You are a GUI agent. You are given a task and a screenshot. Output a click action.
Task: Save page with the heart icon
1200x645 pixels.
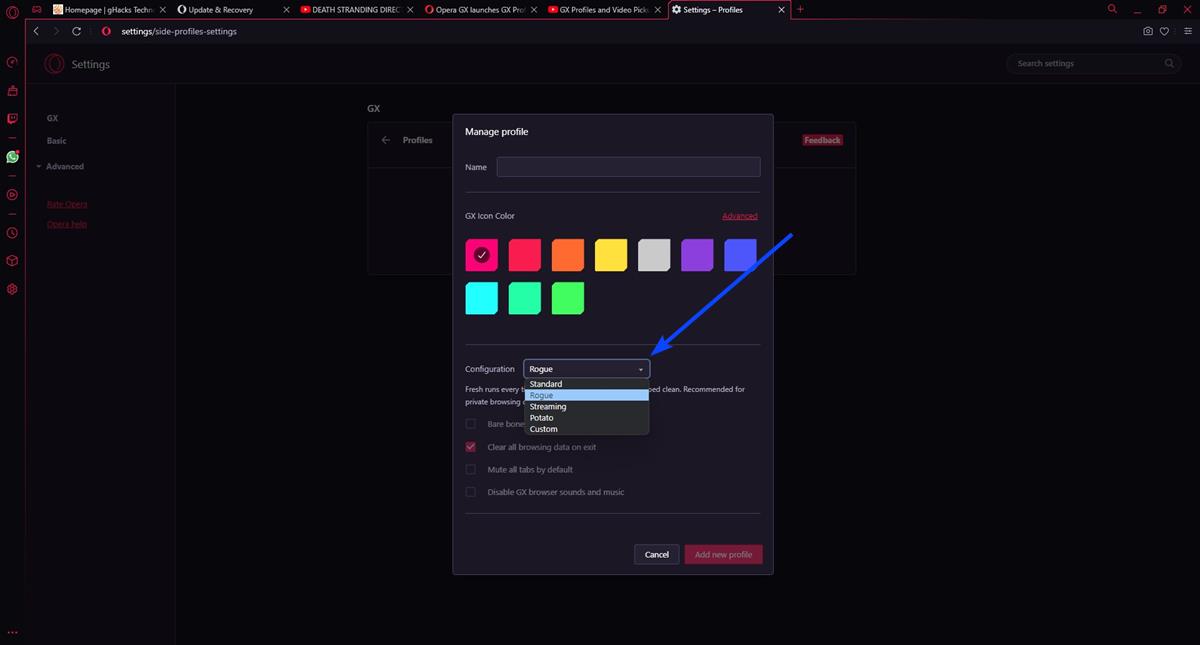tap(1164, 31)
